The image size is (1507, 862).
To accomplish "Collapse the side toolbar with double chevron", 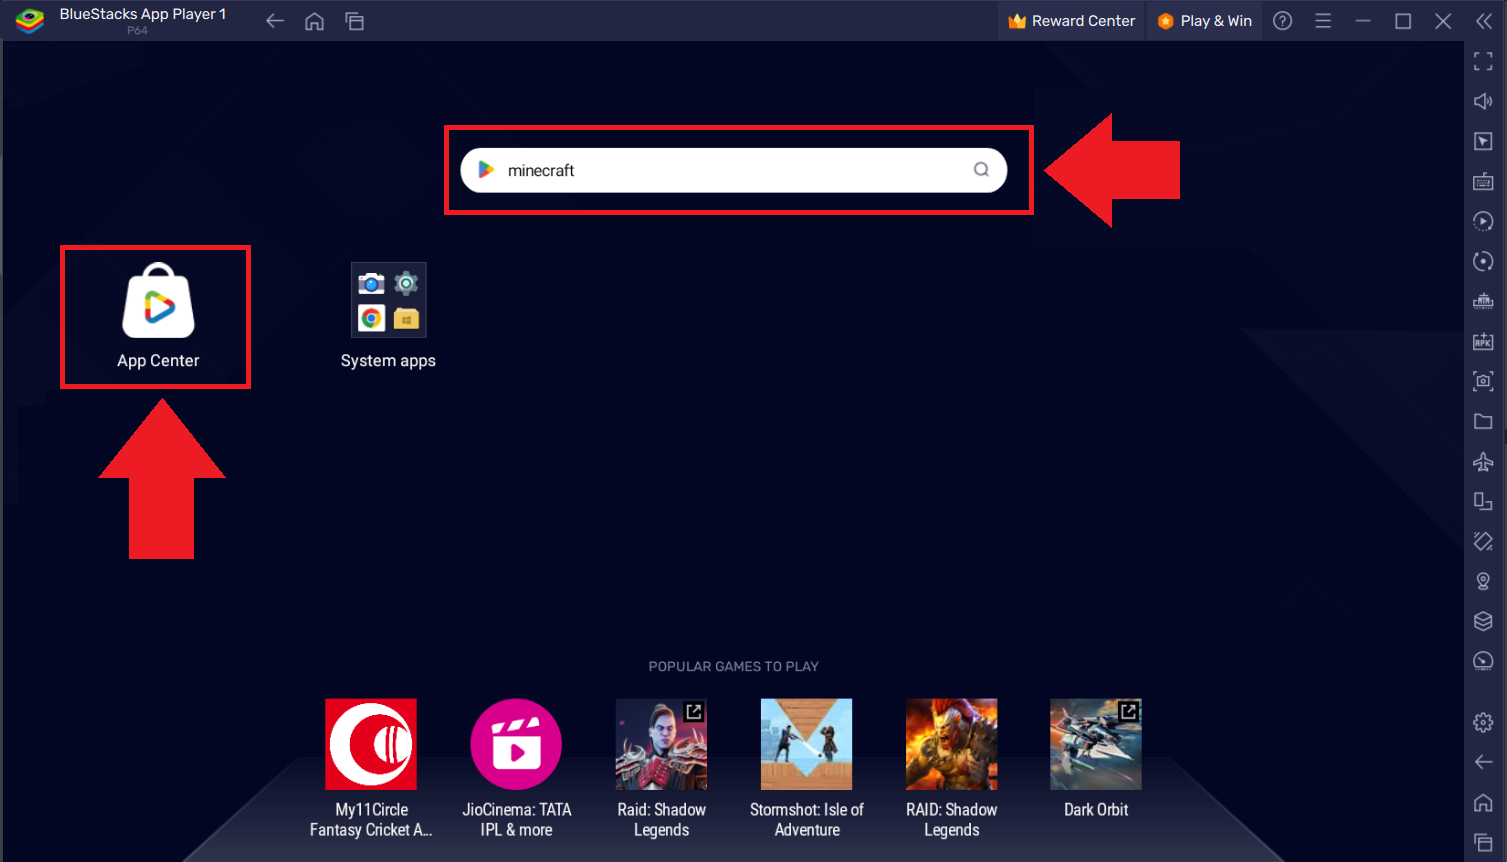I will 1484,21.
